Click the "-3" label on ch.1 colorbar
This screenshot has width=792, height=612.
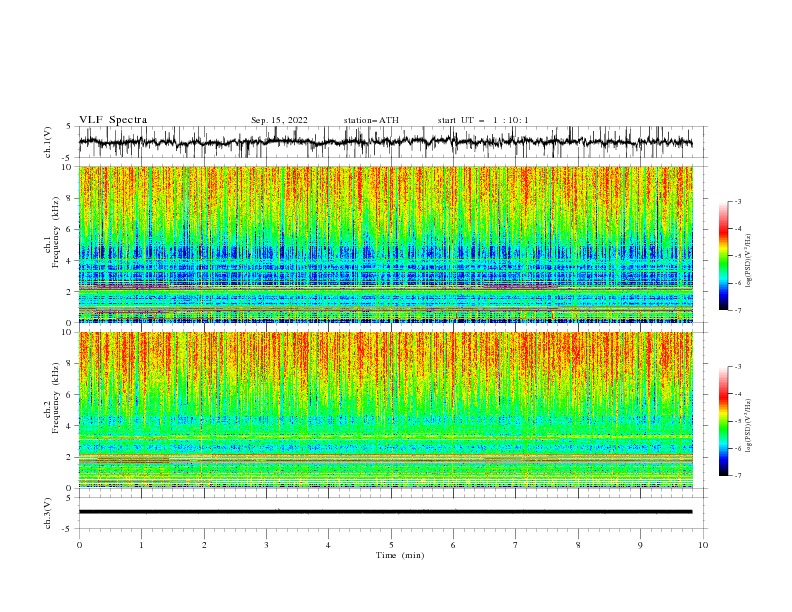coord(738,201)
